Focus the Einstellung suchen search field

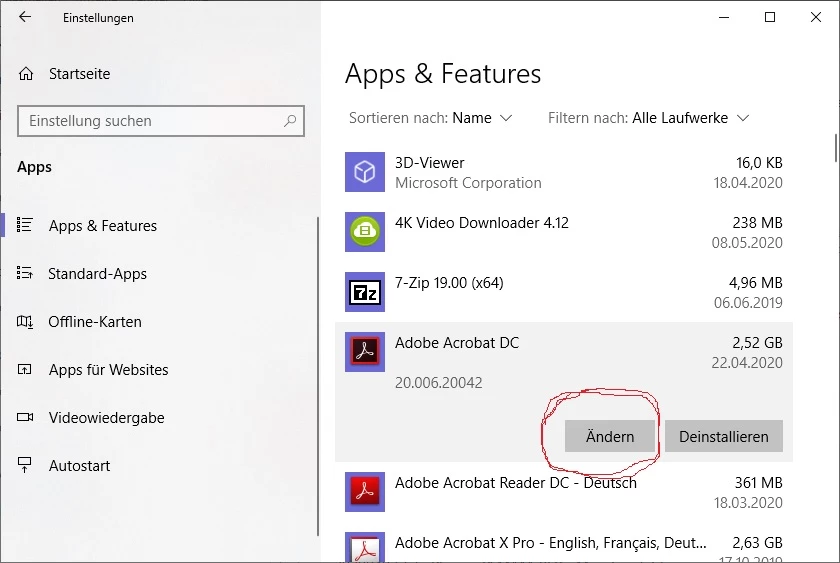click(x=161, y=121)
